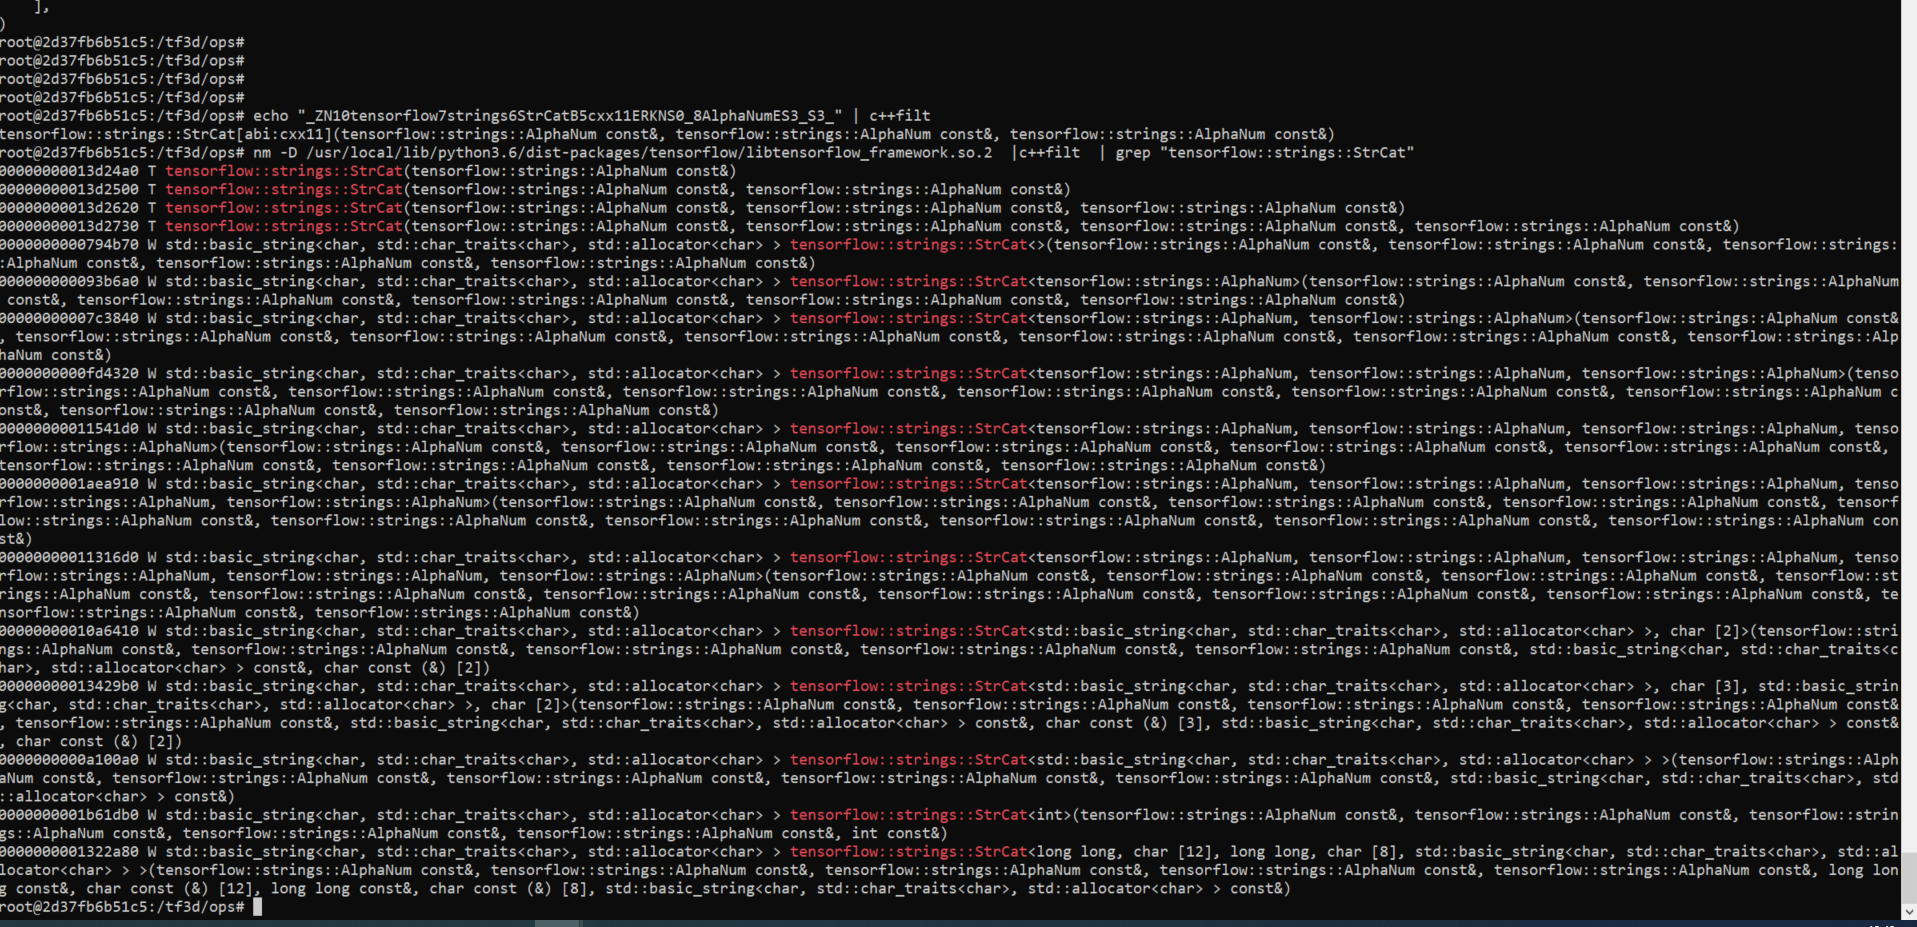Click a W weak-symbol marker on a StrCat line

click(x=151, y=244)
